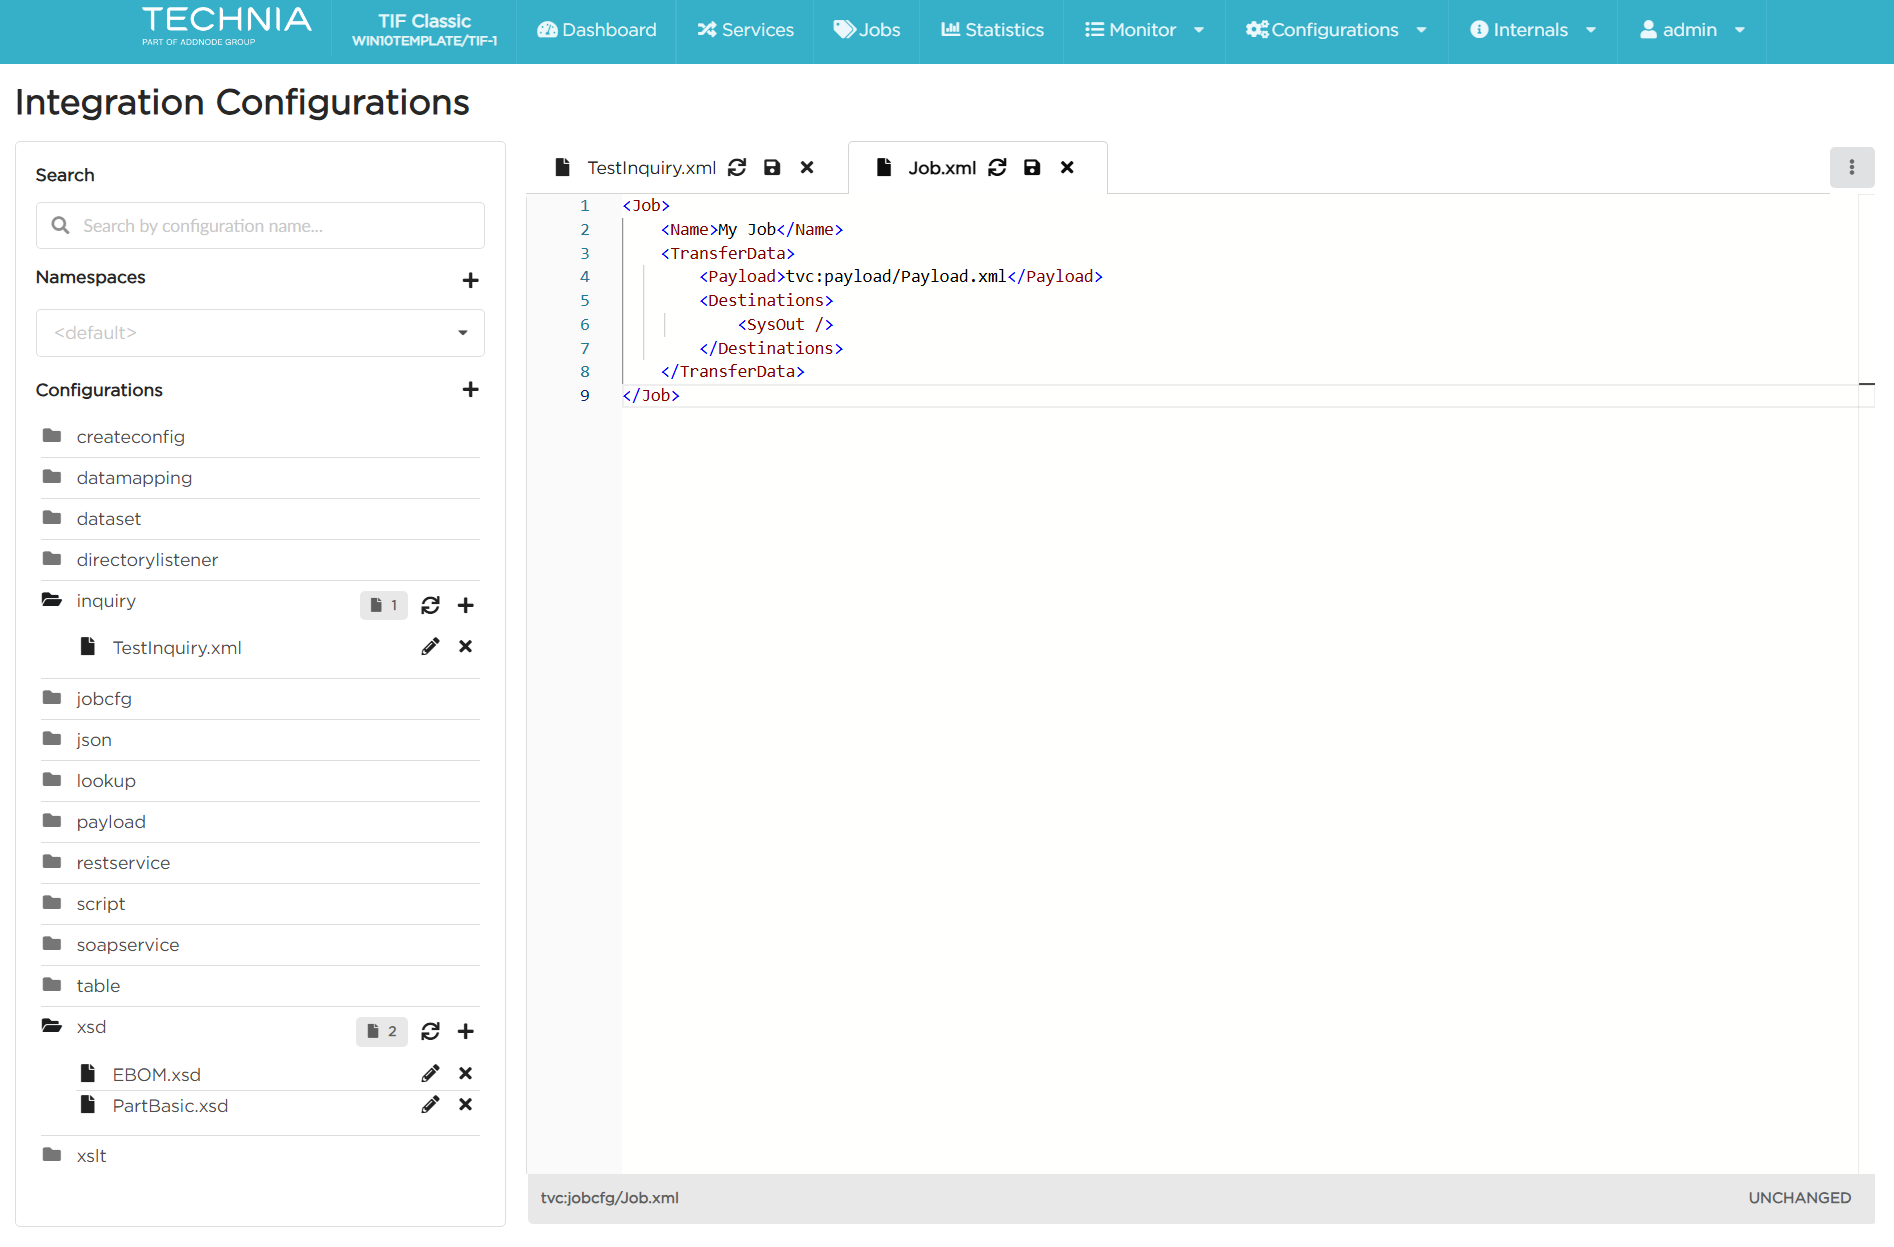Go to the Statistics page
Image resolution: width=1894 pixels, height=1247 pixels.
click(x=992, y=30)
